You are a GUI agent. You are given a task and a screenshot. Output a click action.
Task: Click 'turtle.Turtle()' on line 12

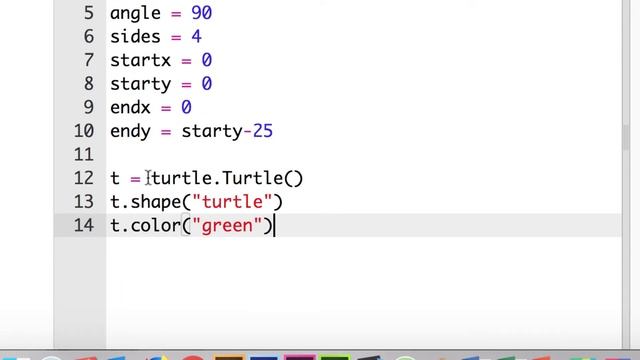(x=227, y=178)
